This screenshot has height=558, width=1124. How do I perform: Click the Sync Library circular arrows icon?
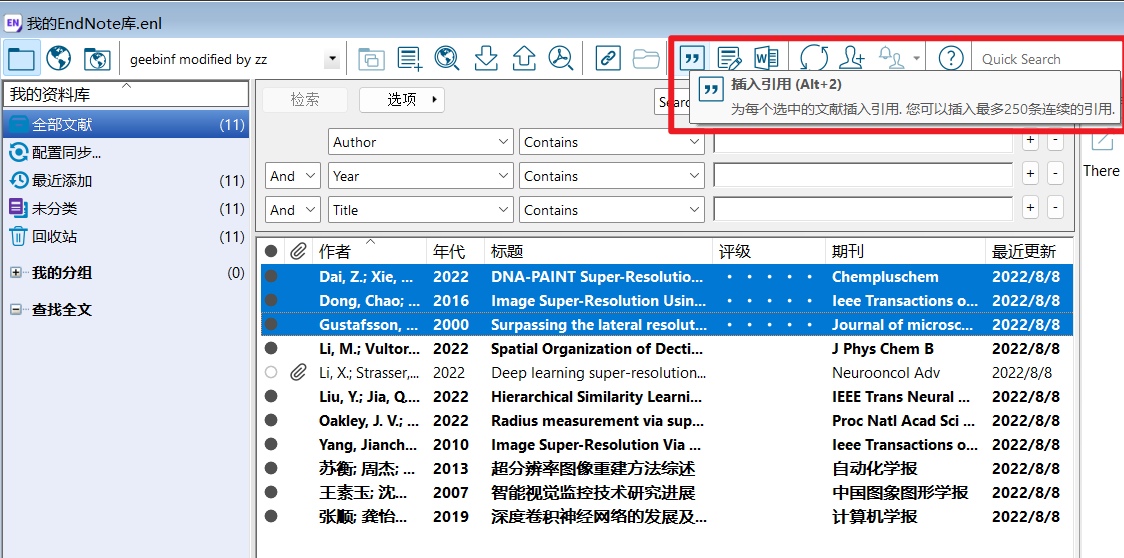[814, 58]
